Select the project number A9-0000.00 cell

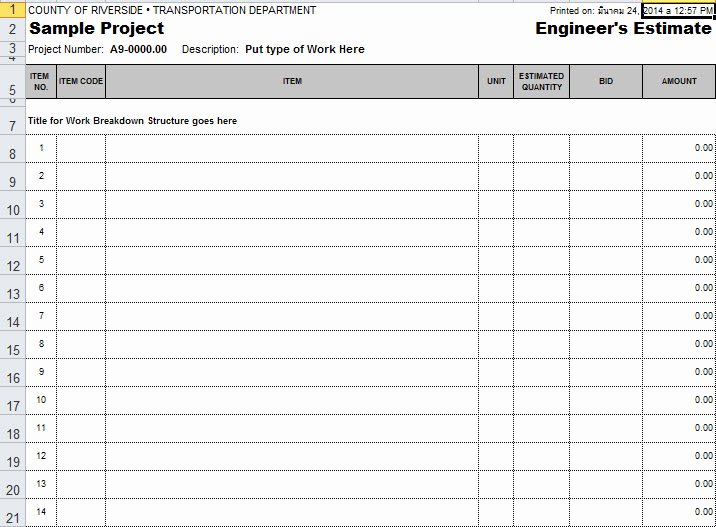(138, 49)
